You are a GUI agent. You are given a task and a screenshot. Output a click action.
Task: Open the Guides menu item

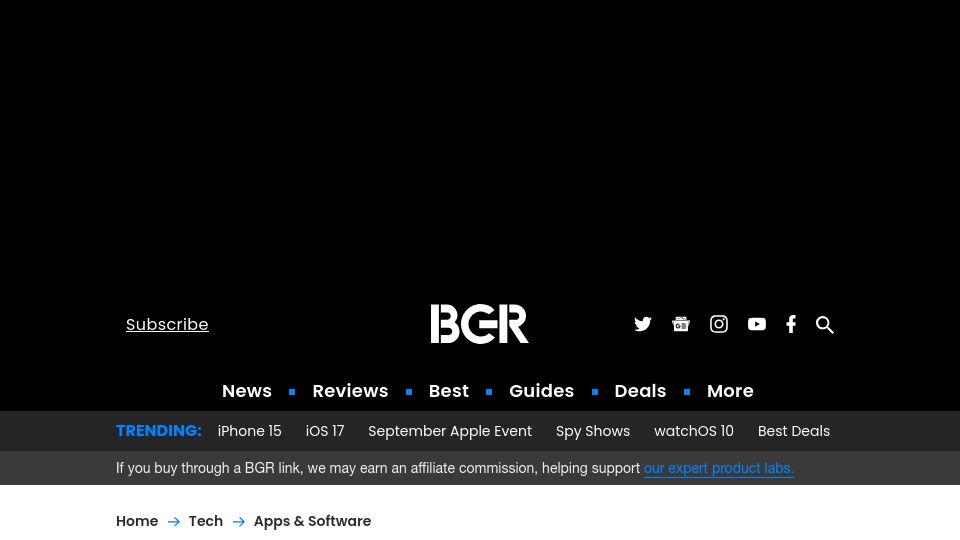(541, 391)
